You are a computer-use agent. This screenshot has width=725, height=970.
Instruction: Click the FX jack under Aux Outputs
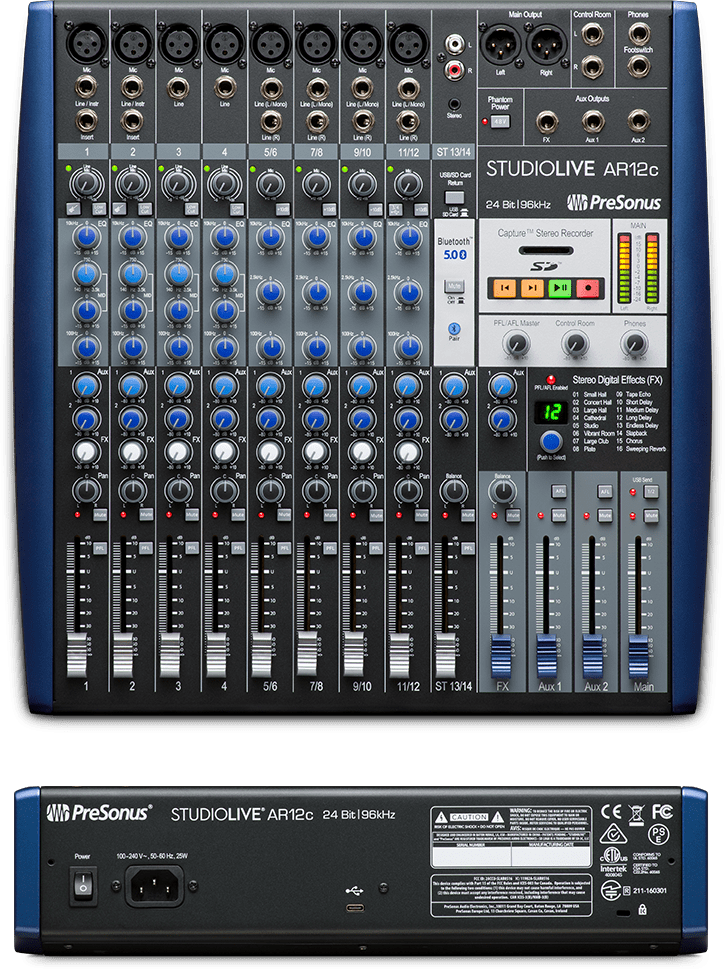547,121
